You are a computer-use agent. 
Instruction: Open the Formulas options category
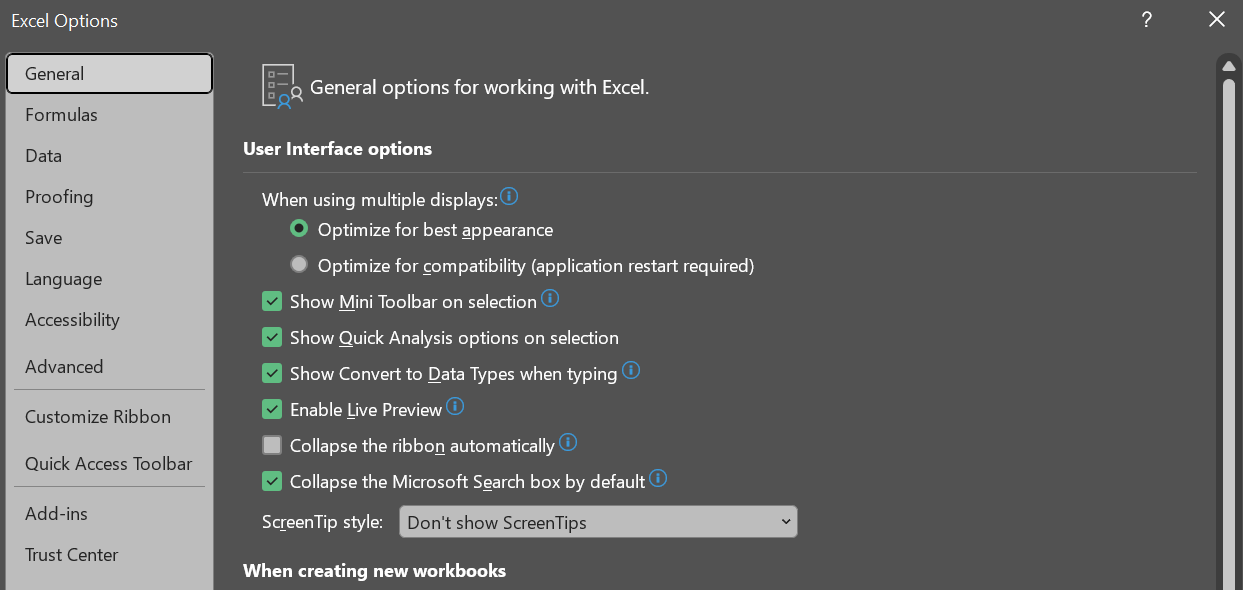click(x=61, y=115)
